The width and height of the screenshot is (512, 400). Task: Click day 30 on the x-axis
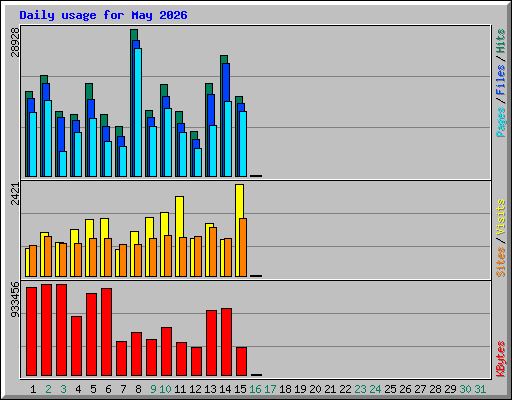[x=465, y=389]
